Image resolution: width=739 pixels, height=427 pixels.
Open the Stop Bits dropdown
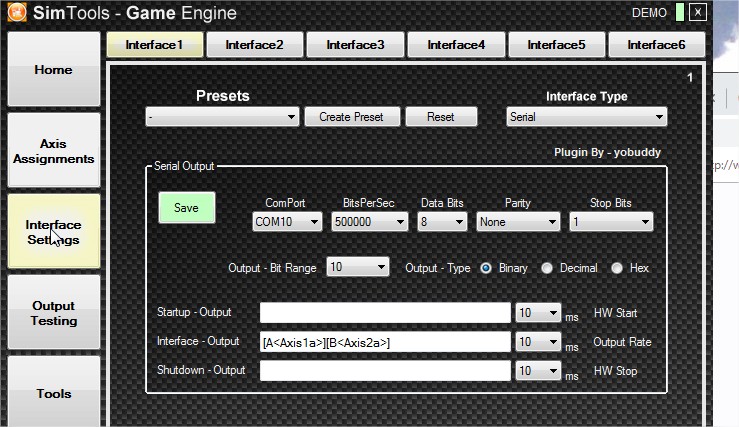click(x=611, y=222)
